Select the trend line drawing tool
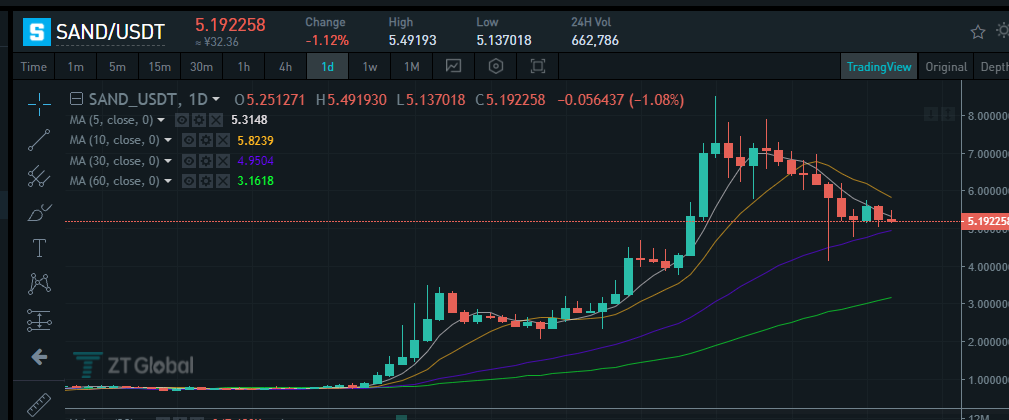Screen dimensions: 1009x420 point(40,140)
